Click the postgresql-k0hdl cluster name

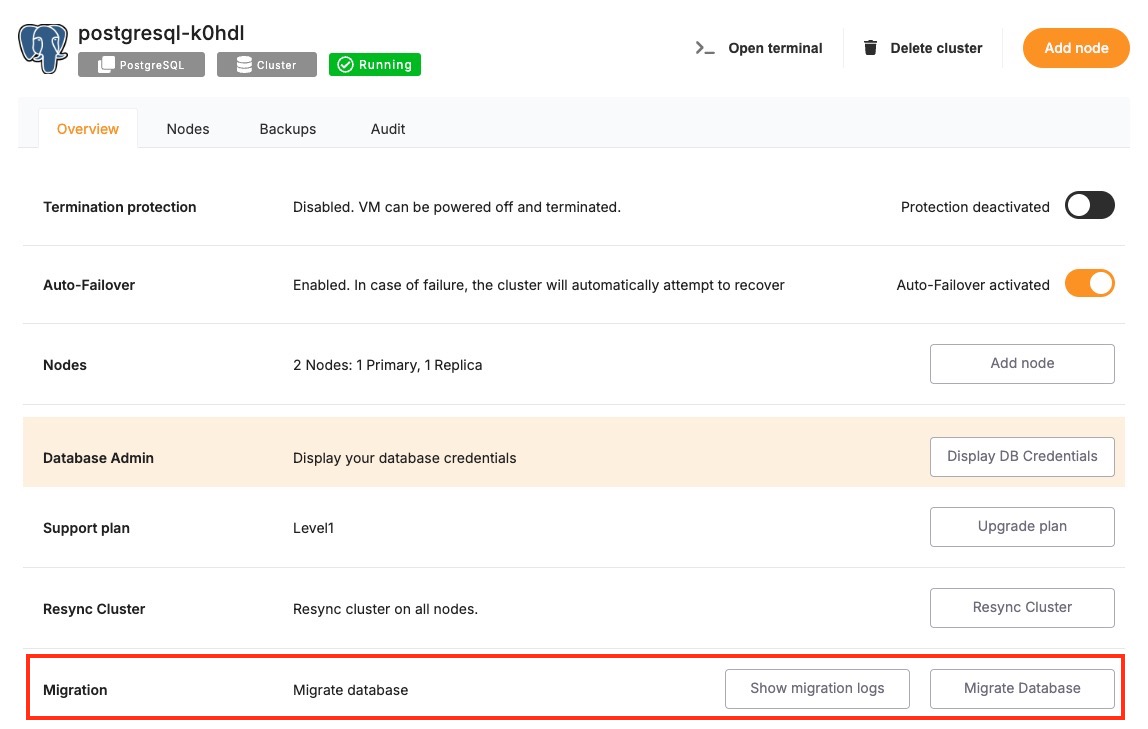pyautogui.click(x=161, y=33)
